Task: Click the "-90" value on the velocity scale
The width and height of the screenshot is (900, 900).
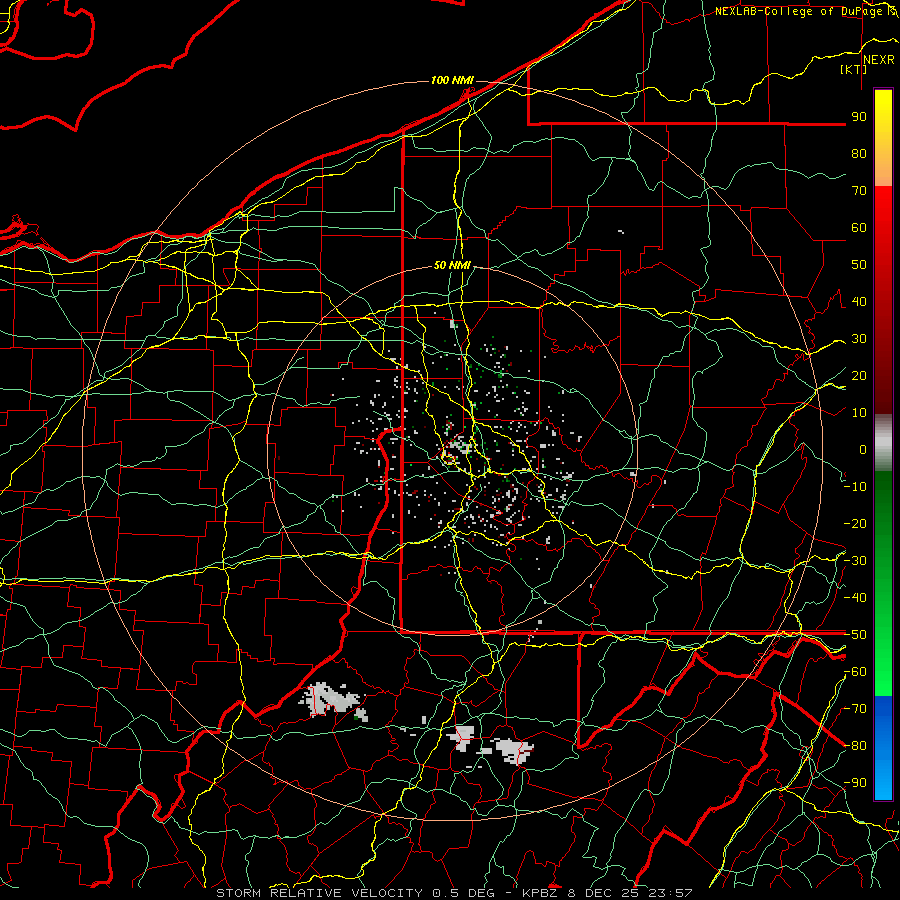Action: tap(855, 783)
